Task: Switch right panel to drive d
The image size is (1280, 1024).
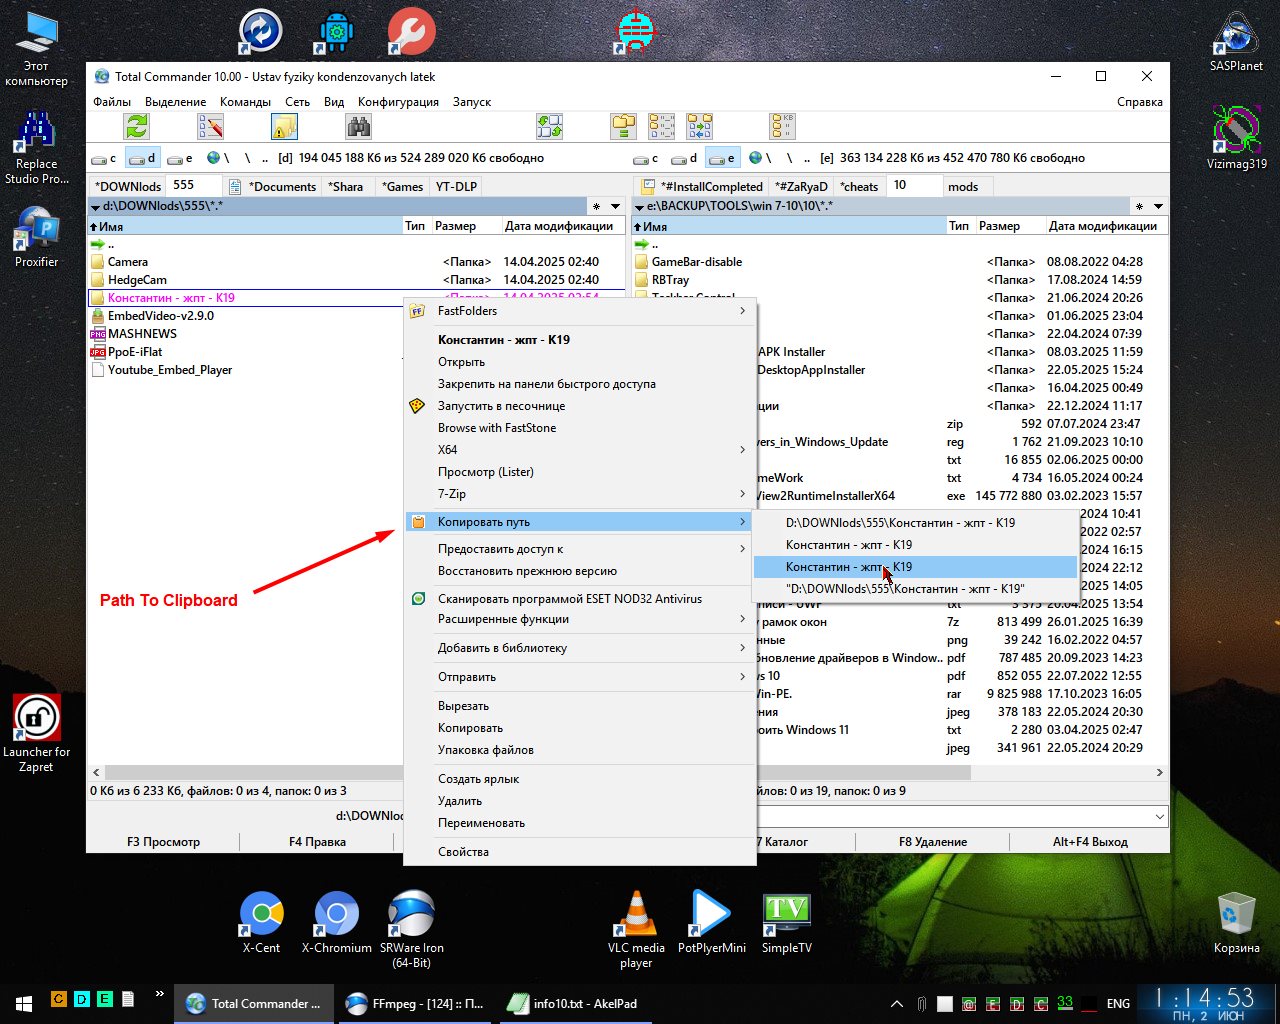Action: point(685,158)
